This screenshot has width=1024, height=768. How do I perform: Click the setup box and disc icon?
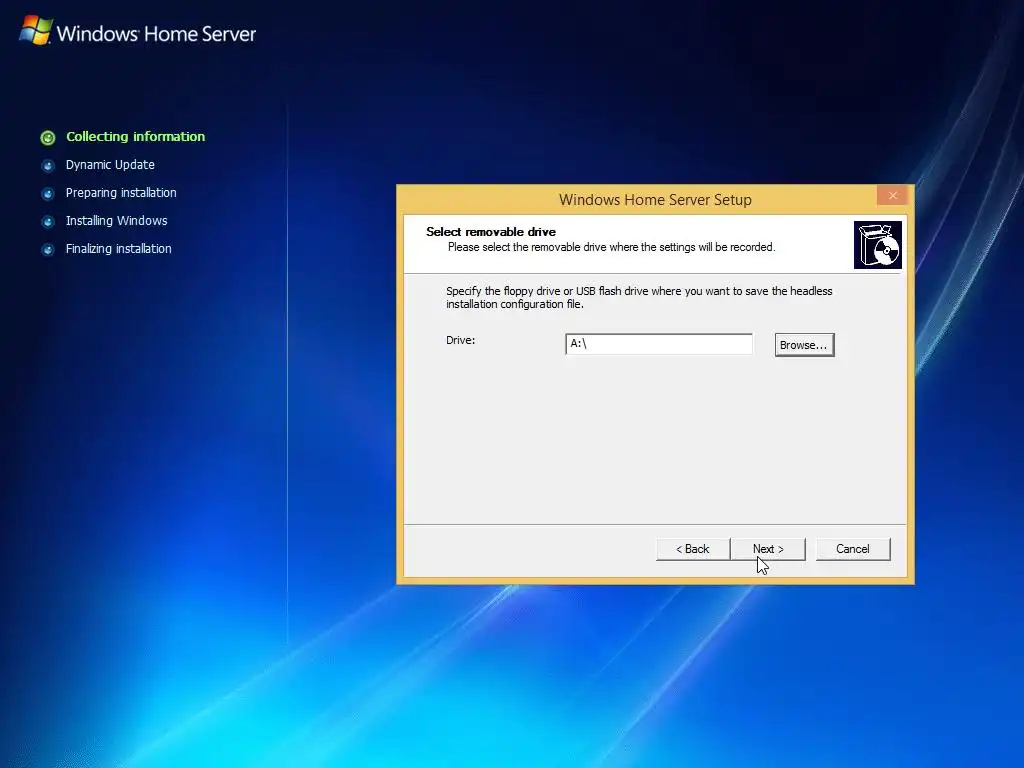point(878,245)
